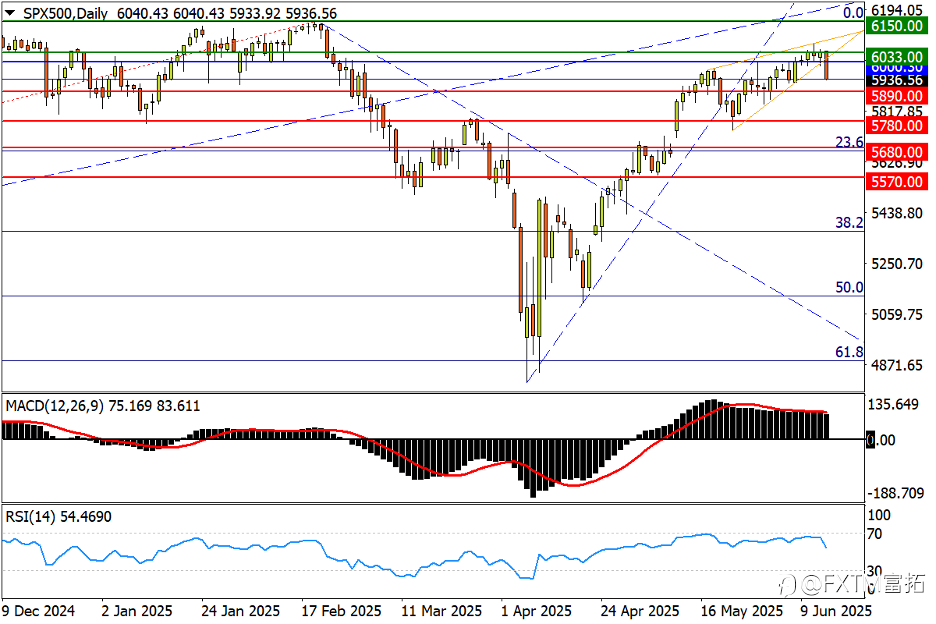Select the 61.8 Fibonacci level label
936x624 pixels.
(849, 352)
